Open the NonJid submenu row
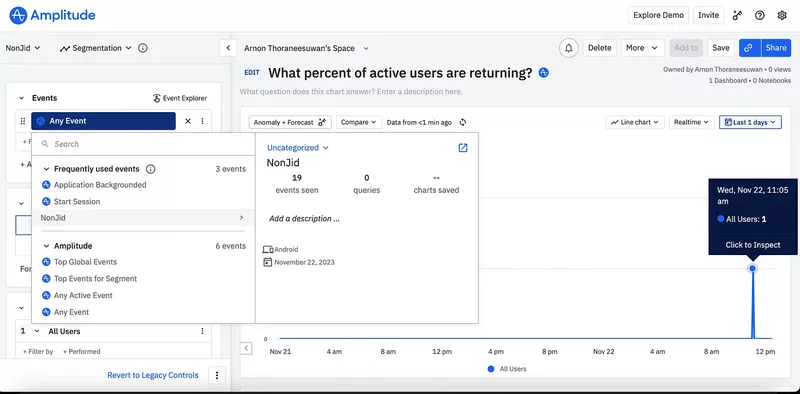Viewport: 800px width, 394px height. click(x=143, y=218)
